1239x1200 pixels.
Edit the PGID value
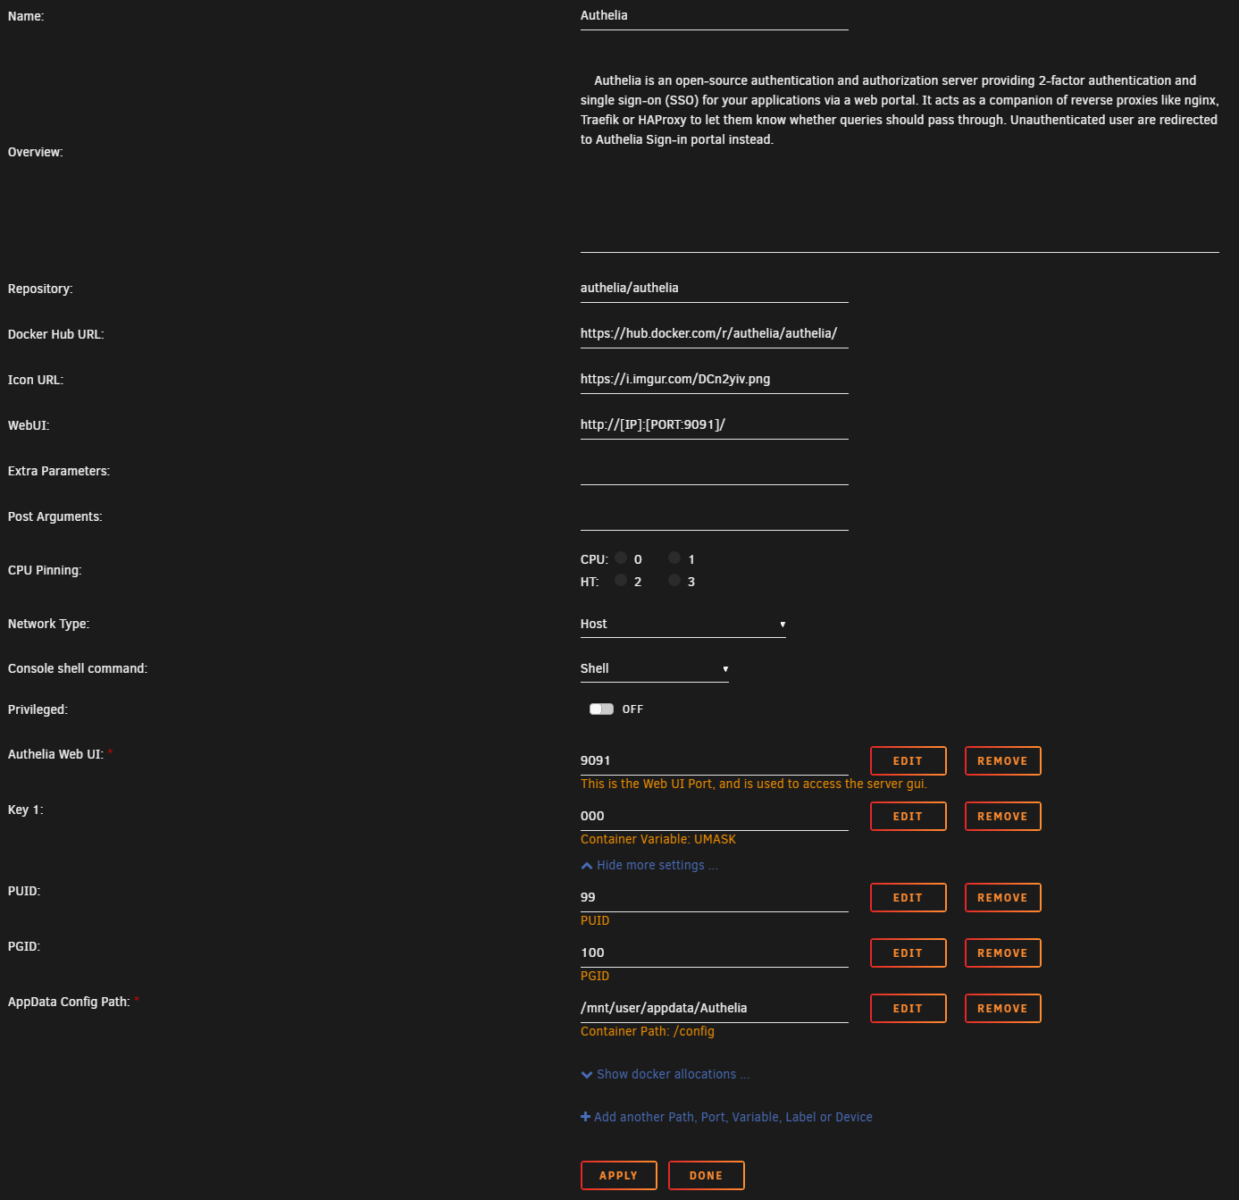click(x=907, y=952)
